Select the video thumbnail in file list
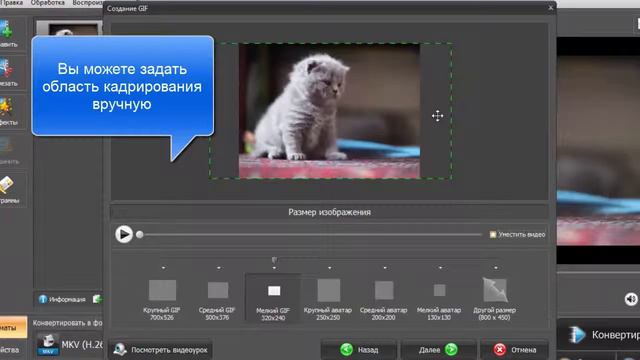This screenshot has width=640, height=360. [x=69, y=28]
